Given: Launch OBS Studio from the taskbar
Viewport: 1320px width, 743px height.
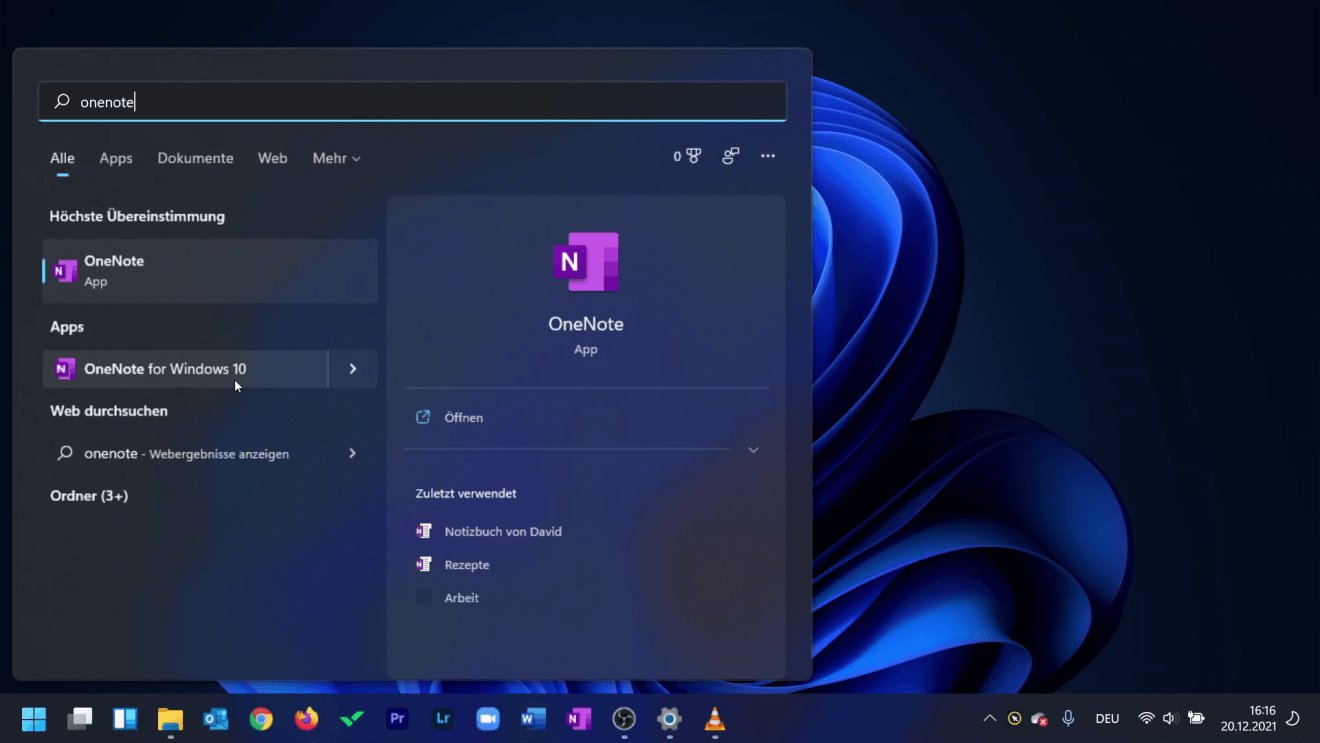Looking at the screenshot, I should (624, 719).
